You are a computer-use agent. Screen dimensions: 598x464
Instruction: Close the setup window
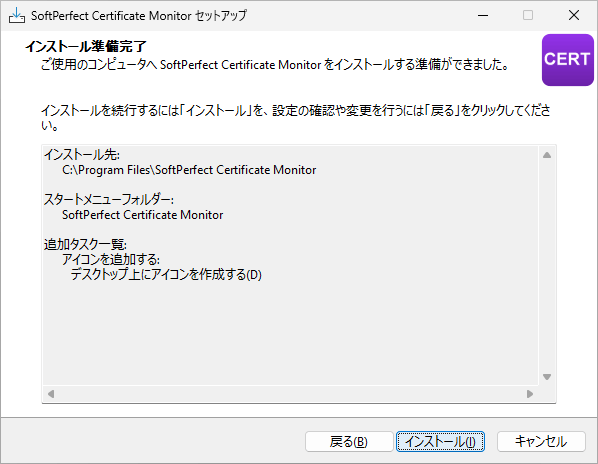574,15
